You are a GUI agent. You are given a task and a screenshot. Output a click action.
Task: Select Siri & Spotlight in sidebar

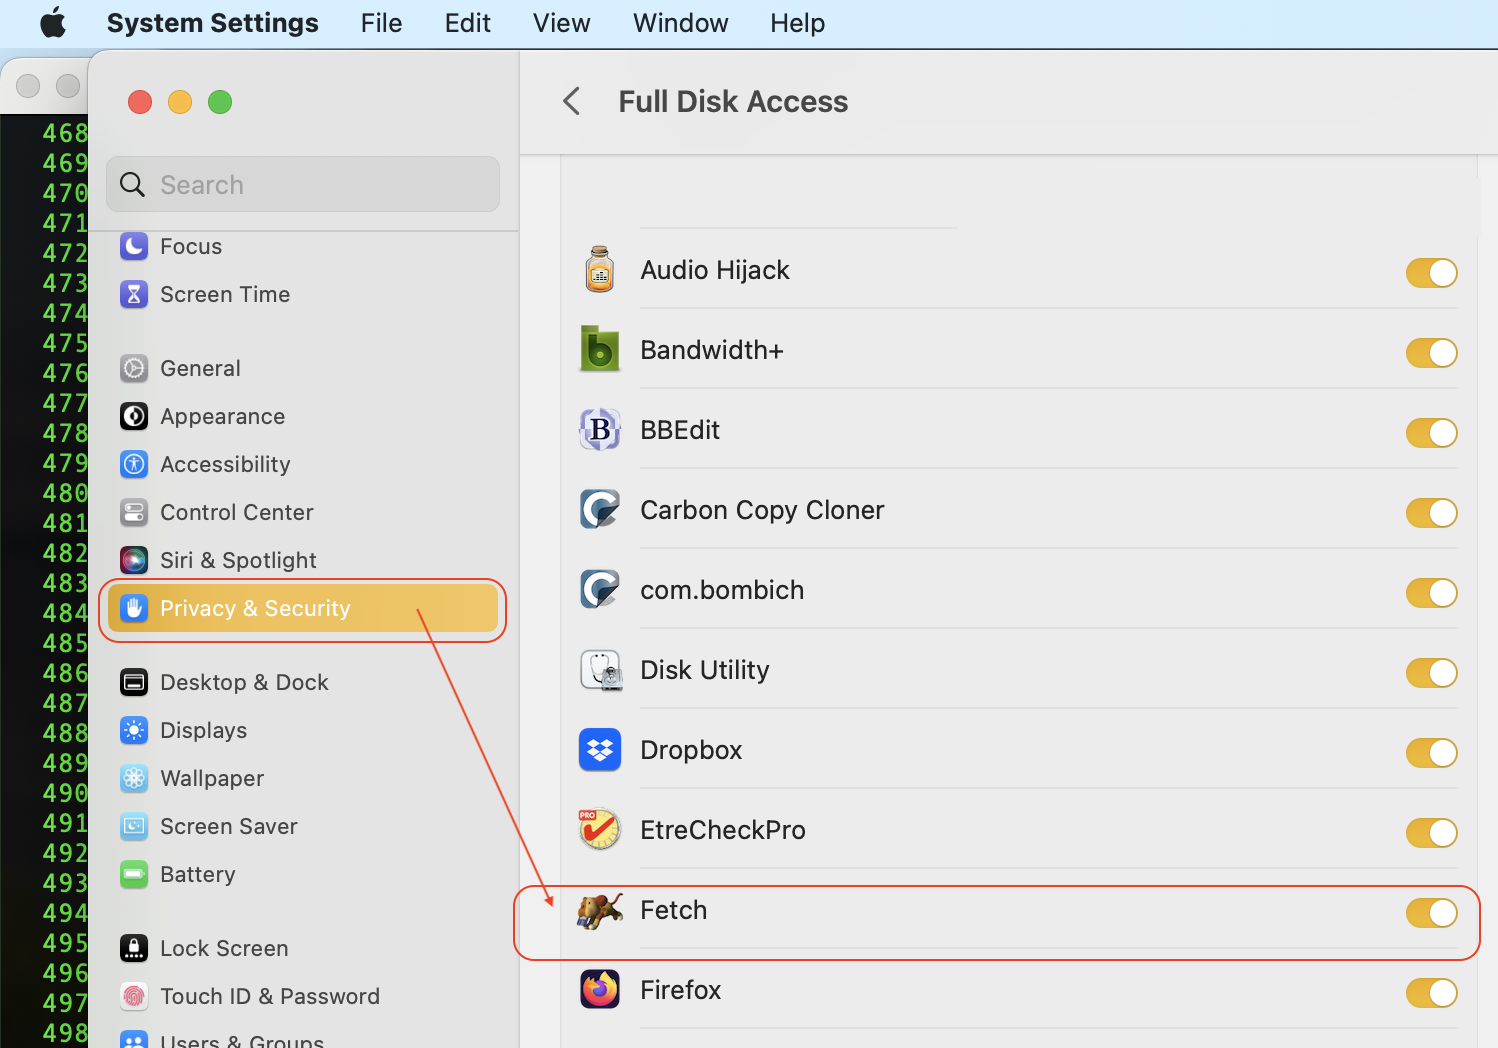coord(303,560)
